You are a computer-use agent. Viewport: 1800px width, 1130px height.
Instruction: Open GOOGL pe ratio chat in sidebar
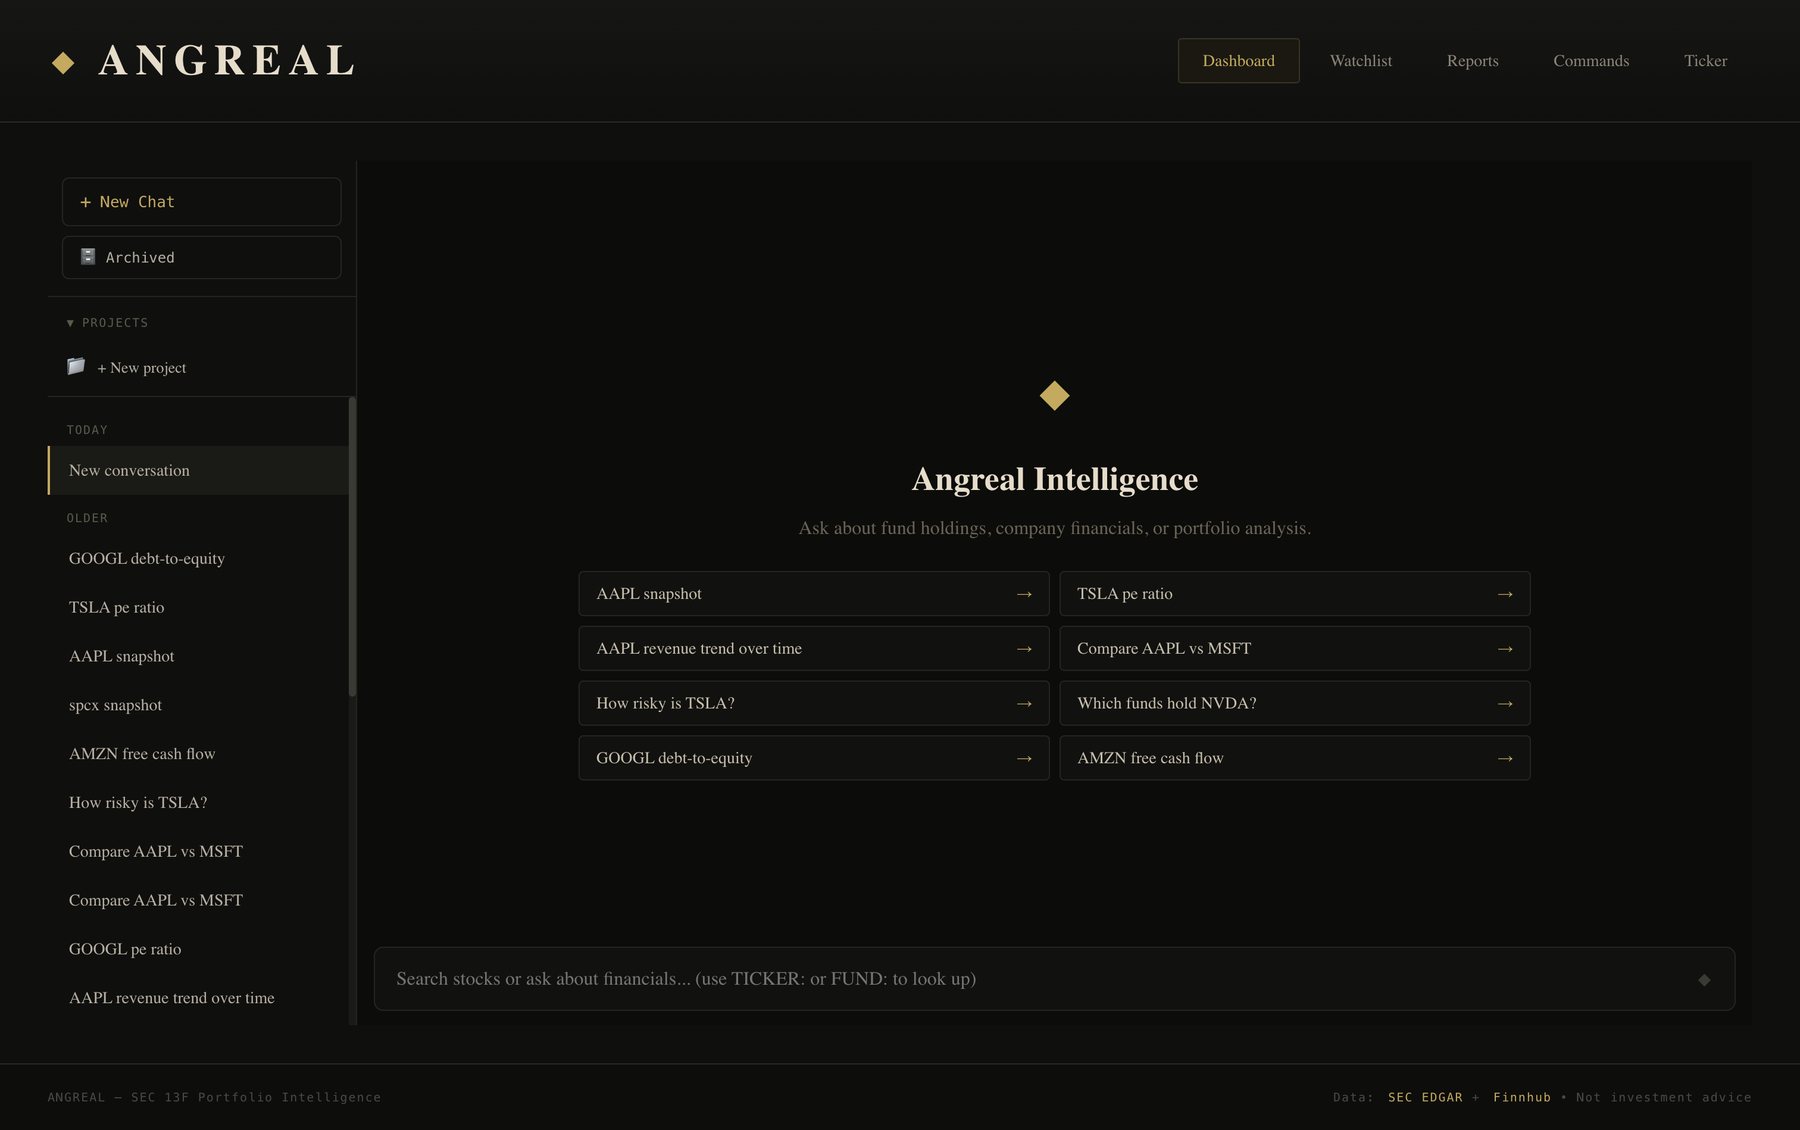tap(198, 949)
